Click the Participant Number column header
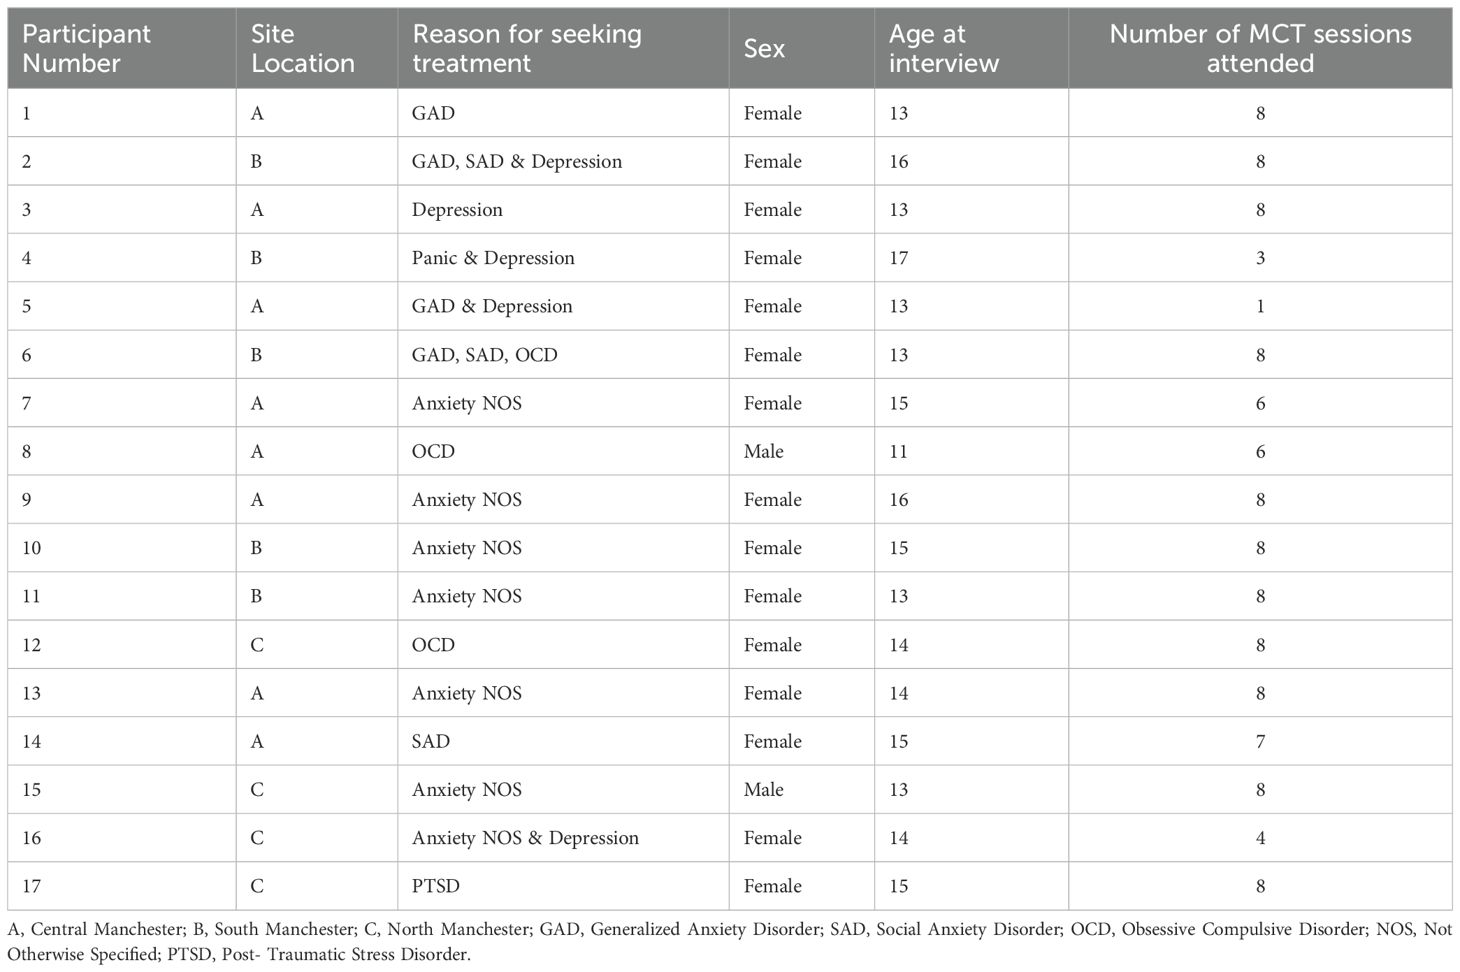Image resolution: width=1460 pixels, height=972 pixels. tap(86, 48)
